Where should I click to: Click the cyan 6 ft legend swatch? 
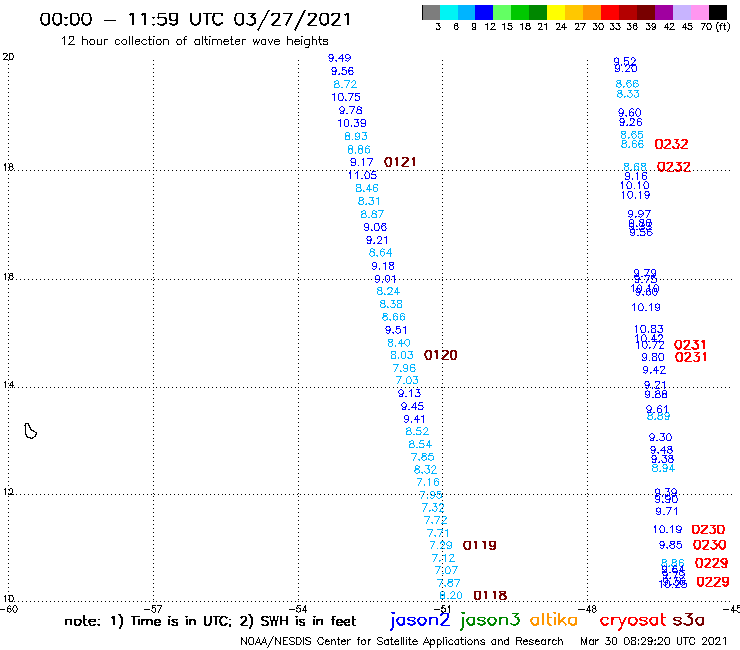tap(448, 12)
